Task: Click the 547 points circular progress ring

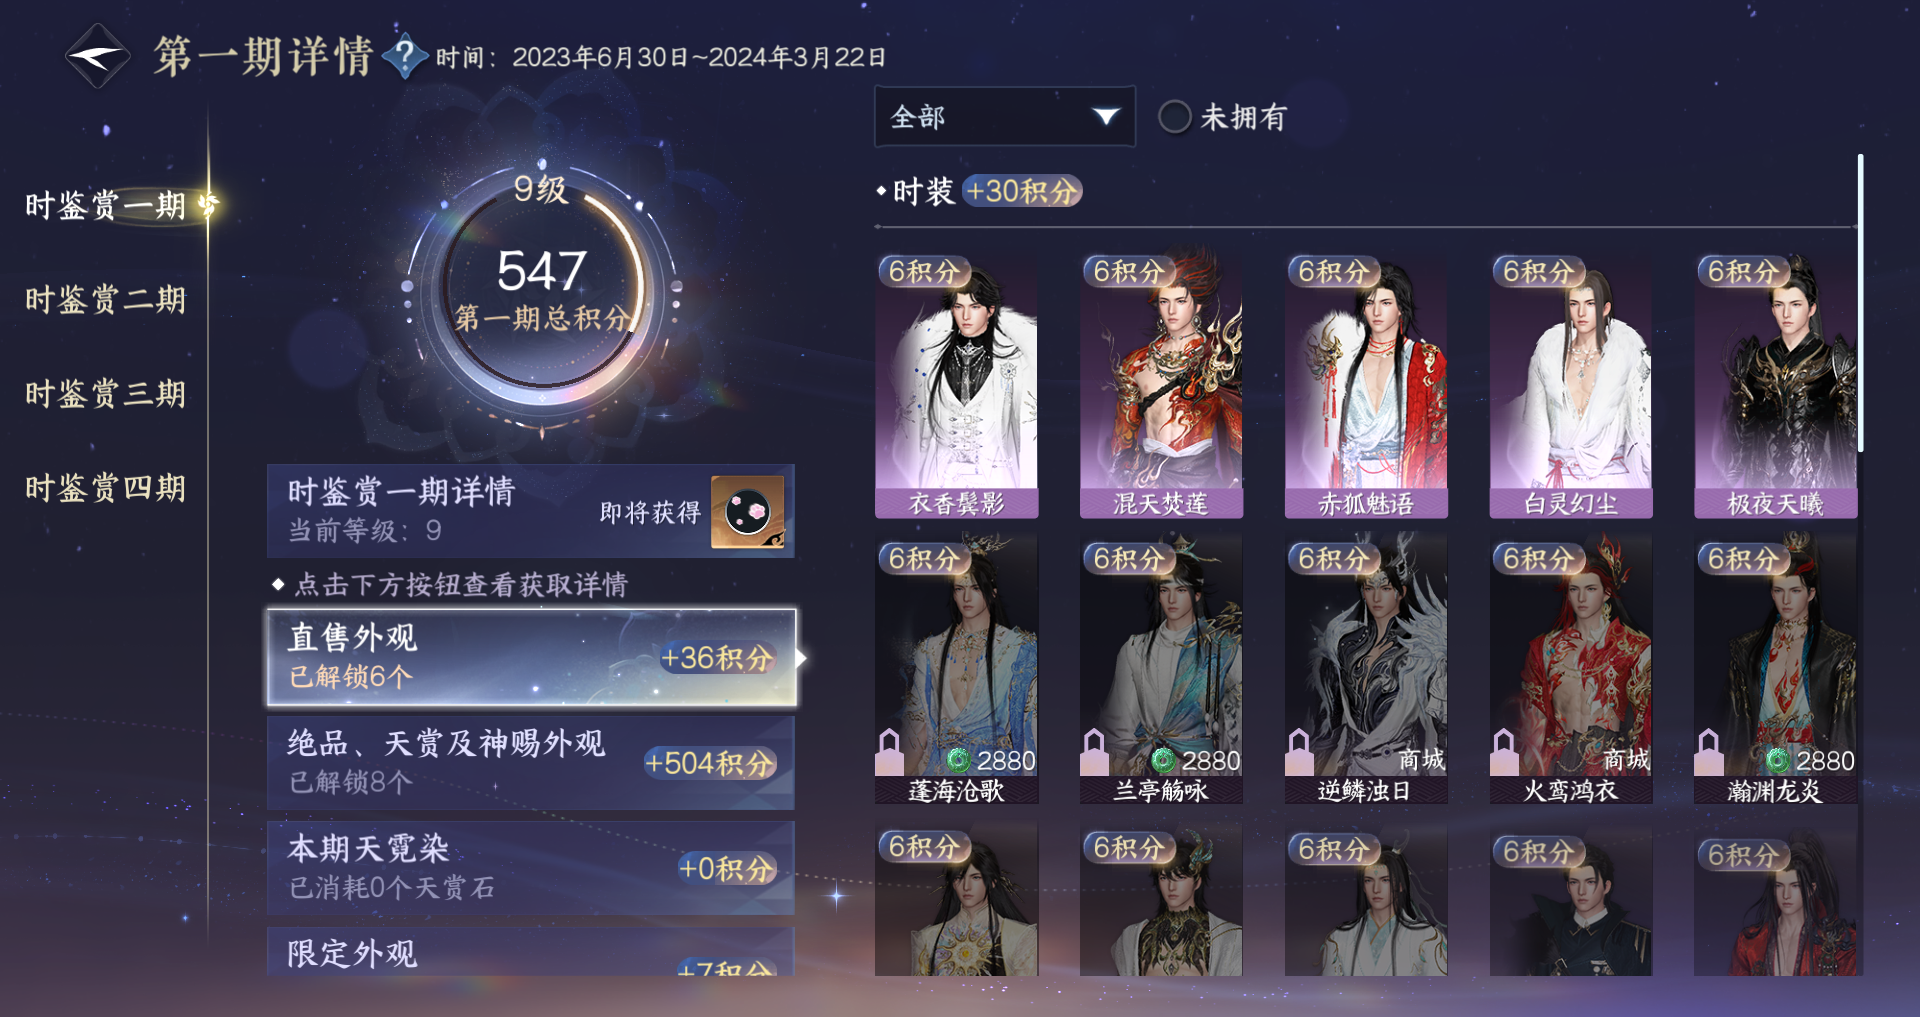Action: pos(542,292)
